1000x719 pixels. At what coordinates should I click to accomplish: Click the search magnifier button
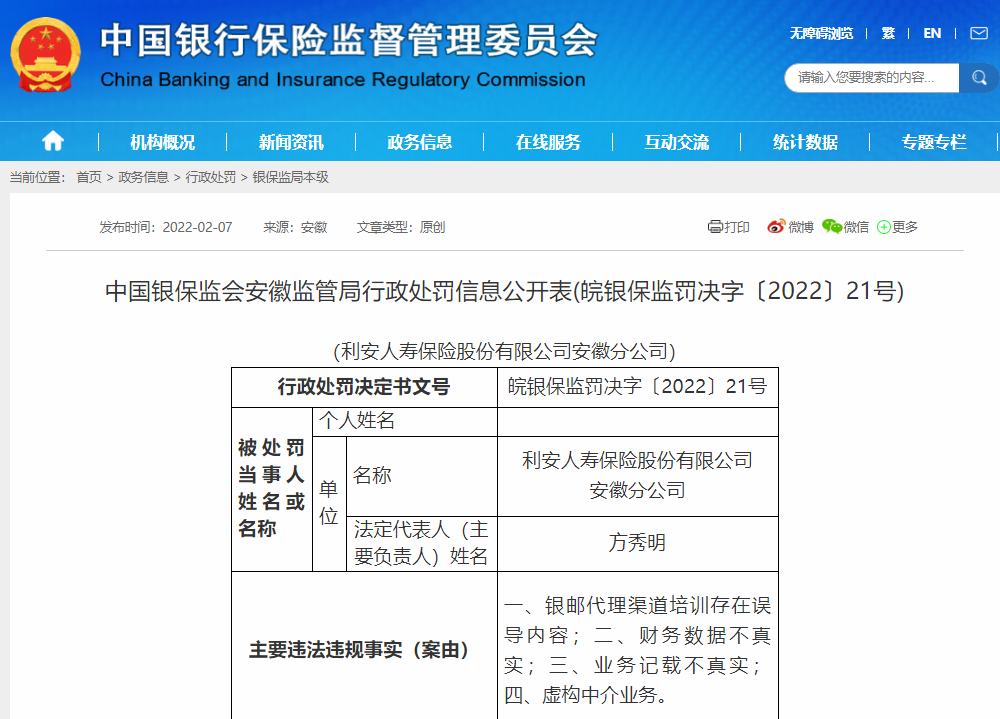979,78
